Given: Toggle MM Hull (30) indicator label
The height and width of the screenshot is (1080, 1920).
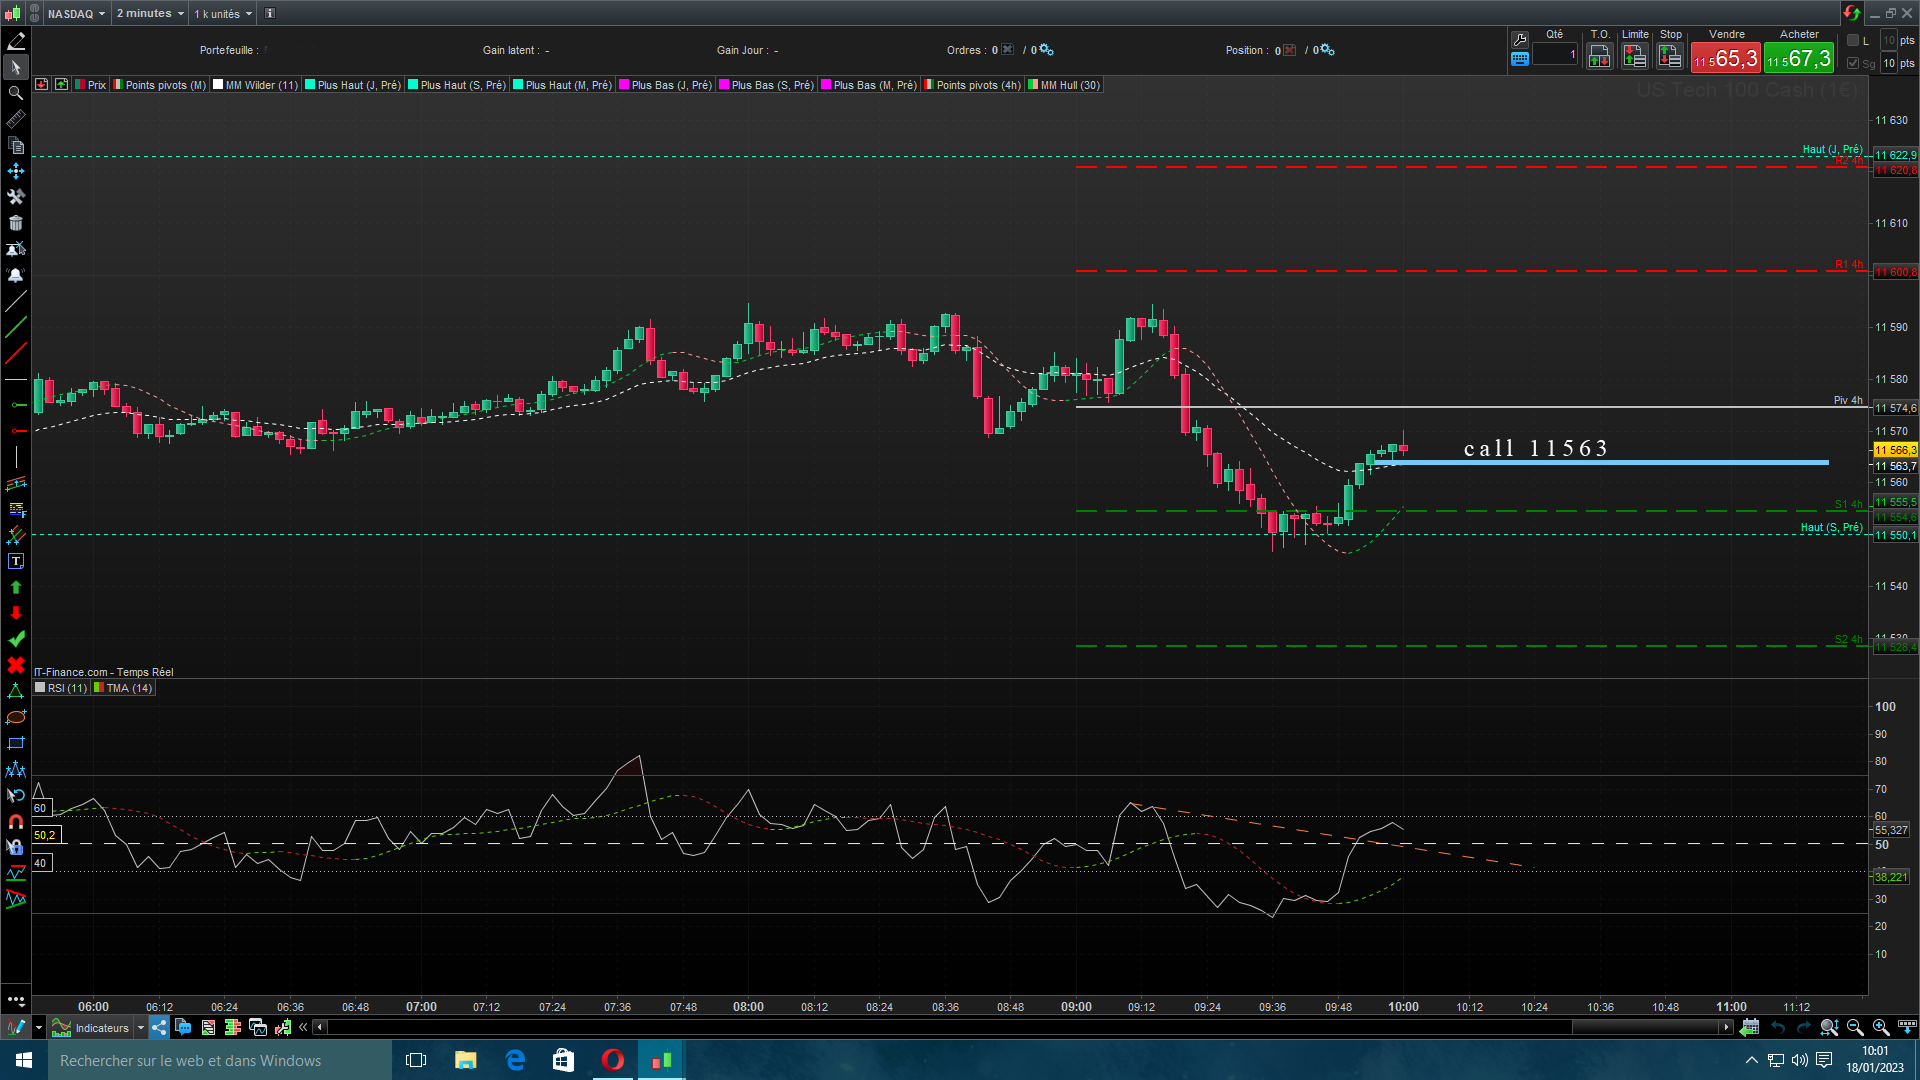Looking at the screenshot, I should coord(1069,85).
